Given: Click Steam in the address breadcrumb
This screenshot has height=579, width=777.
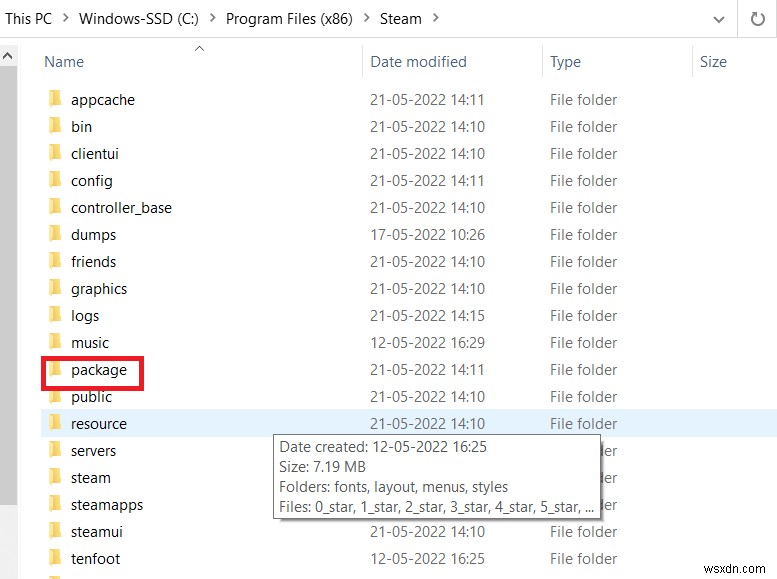Looking at the screenshot, I should click(x=400, y=19).
